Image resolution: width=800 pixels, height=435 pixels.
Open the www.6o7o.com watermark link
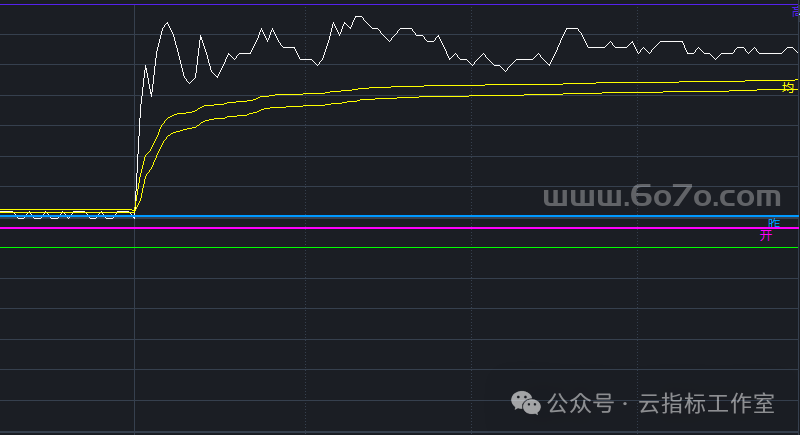(661, 196)
